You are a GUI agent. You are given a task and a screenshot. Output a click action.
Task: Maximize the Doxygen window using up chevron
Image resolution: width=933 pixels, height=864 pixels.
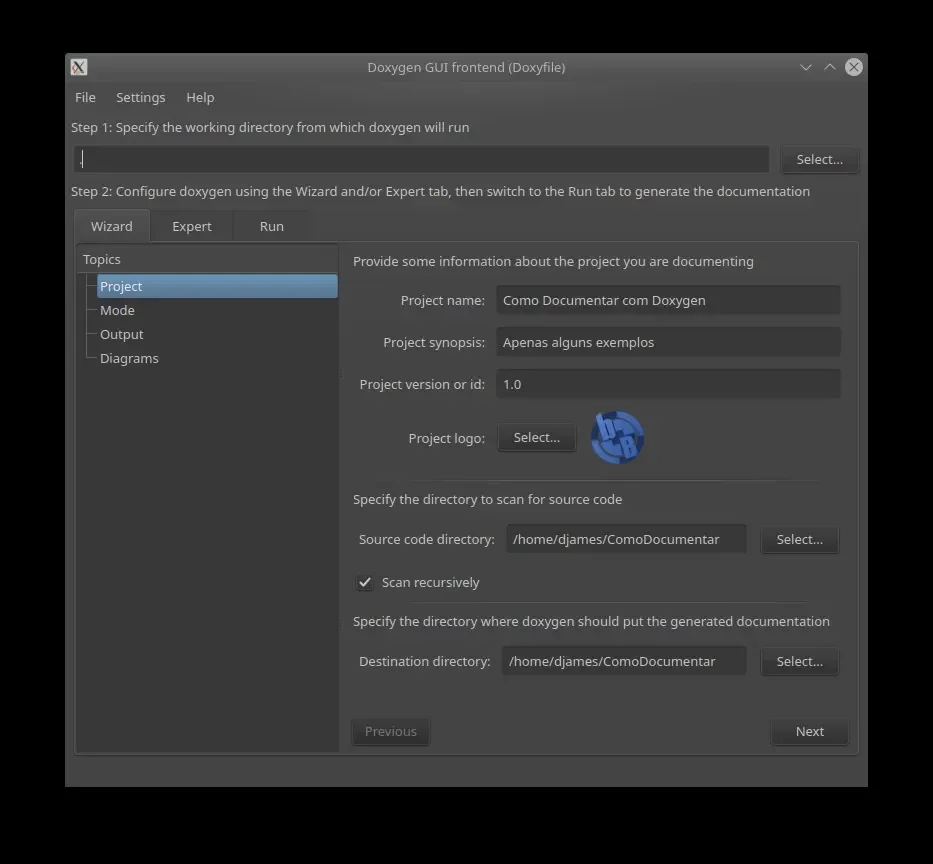pos(829,67)
